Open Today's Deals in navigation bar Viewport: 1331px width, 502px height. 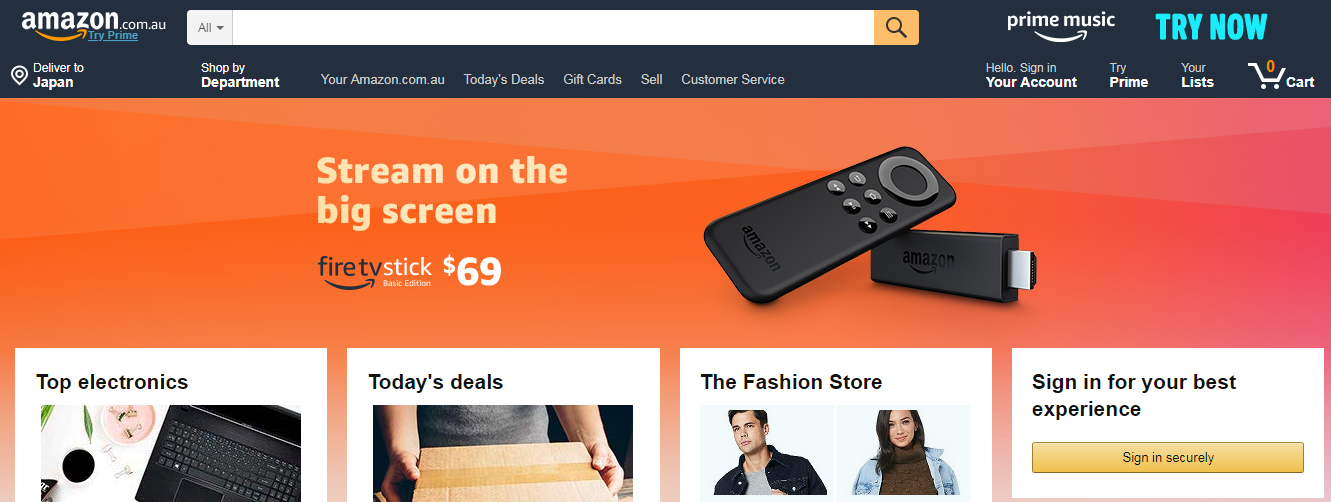tap(504, 79)
